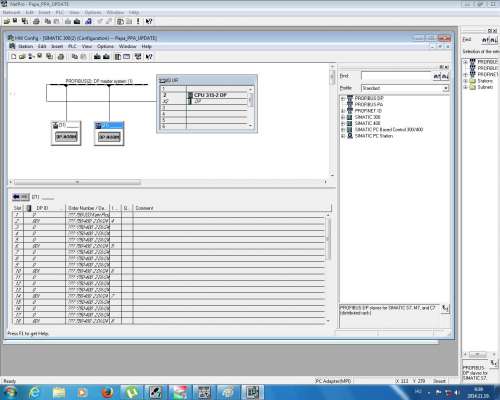Open Help menu in HW Config
The image size is (500, 400).
point(147,46)
